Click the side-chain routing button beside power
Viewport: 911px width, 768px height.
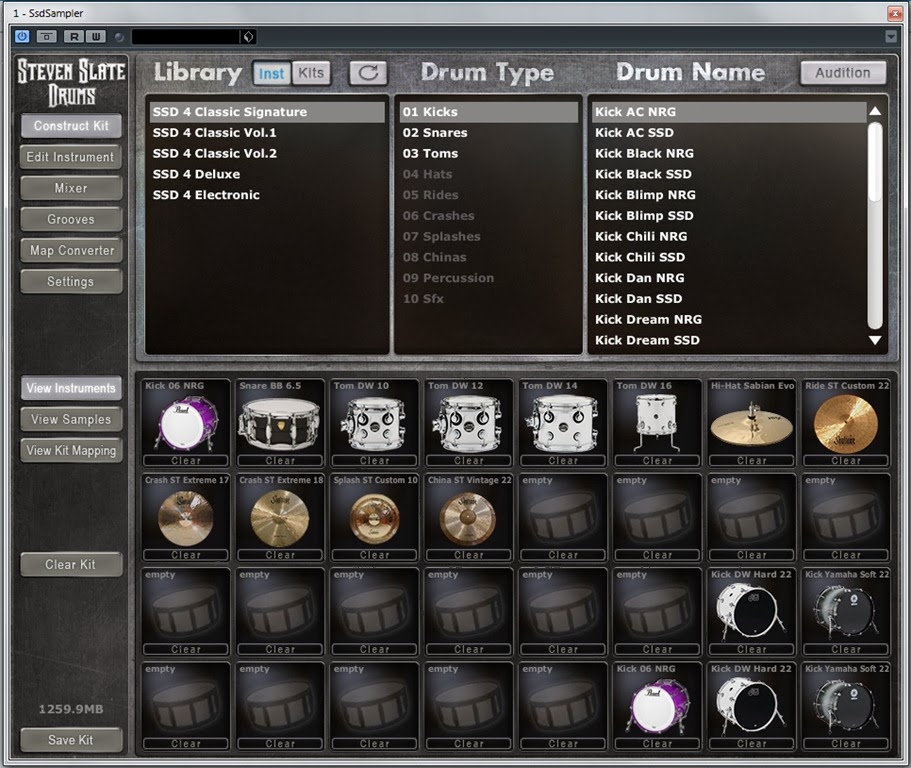click(x=46, y=37)
